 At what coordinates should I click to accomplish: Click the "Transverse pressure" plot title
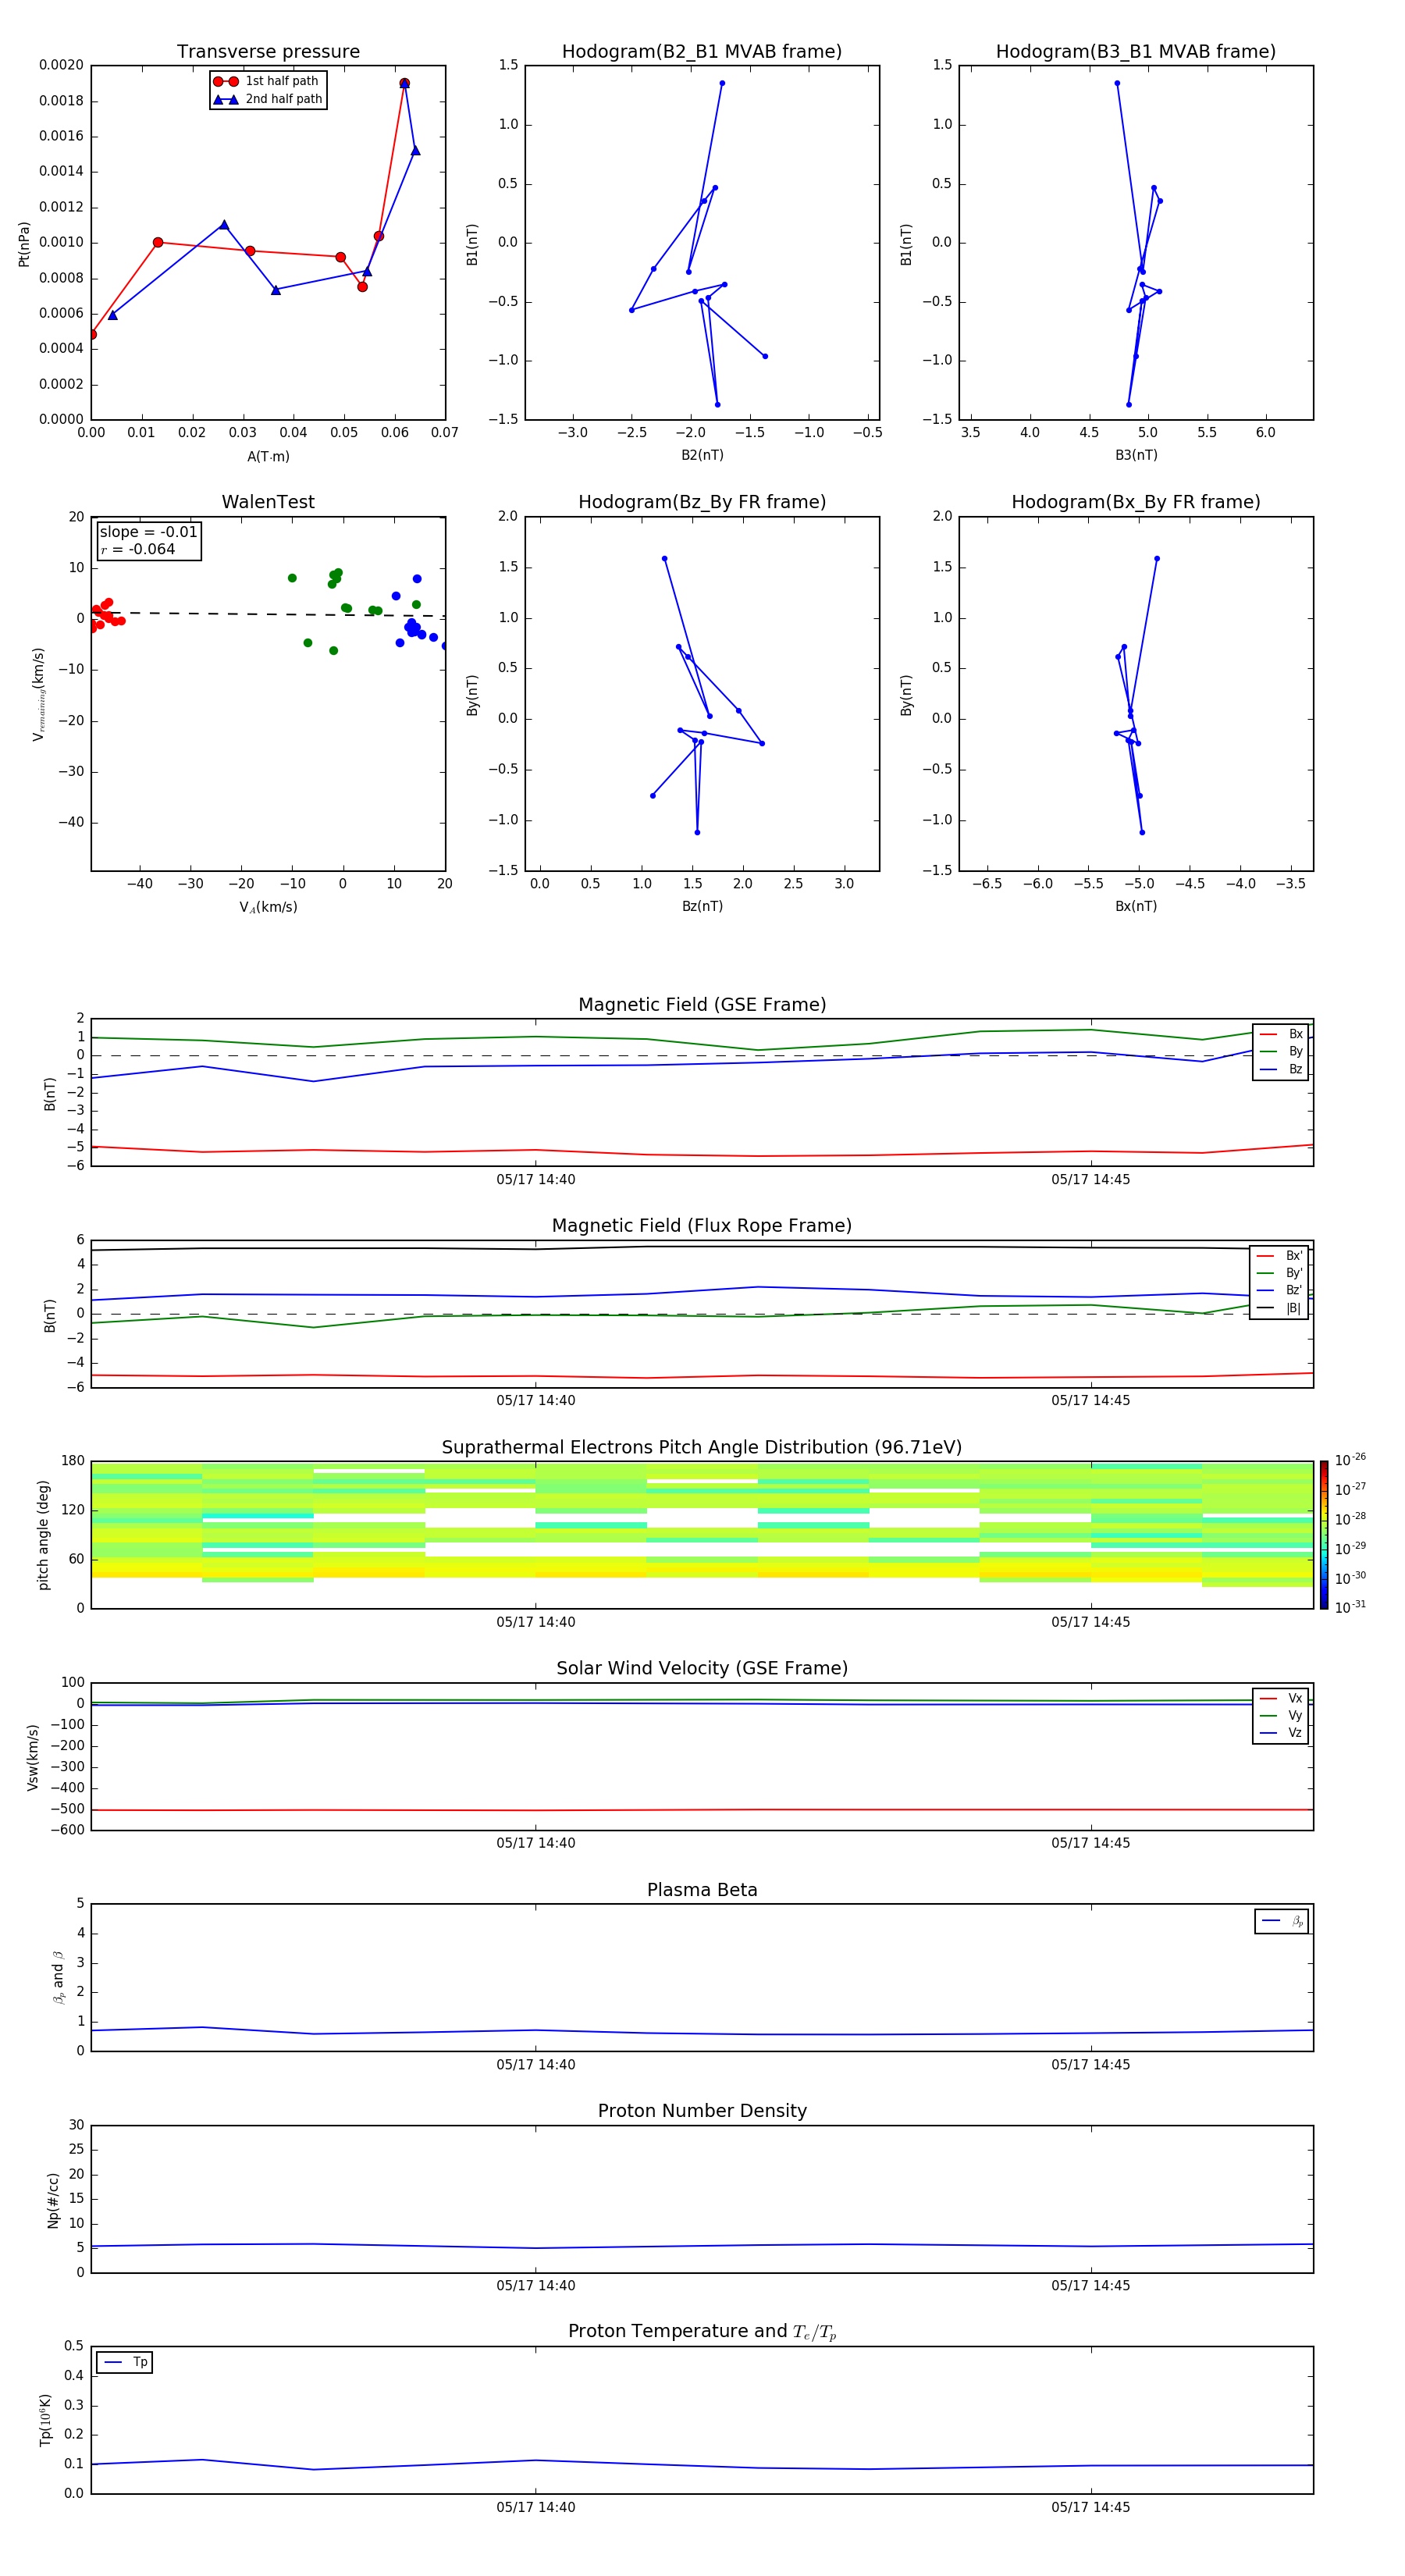click(x=268, y=52)
